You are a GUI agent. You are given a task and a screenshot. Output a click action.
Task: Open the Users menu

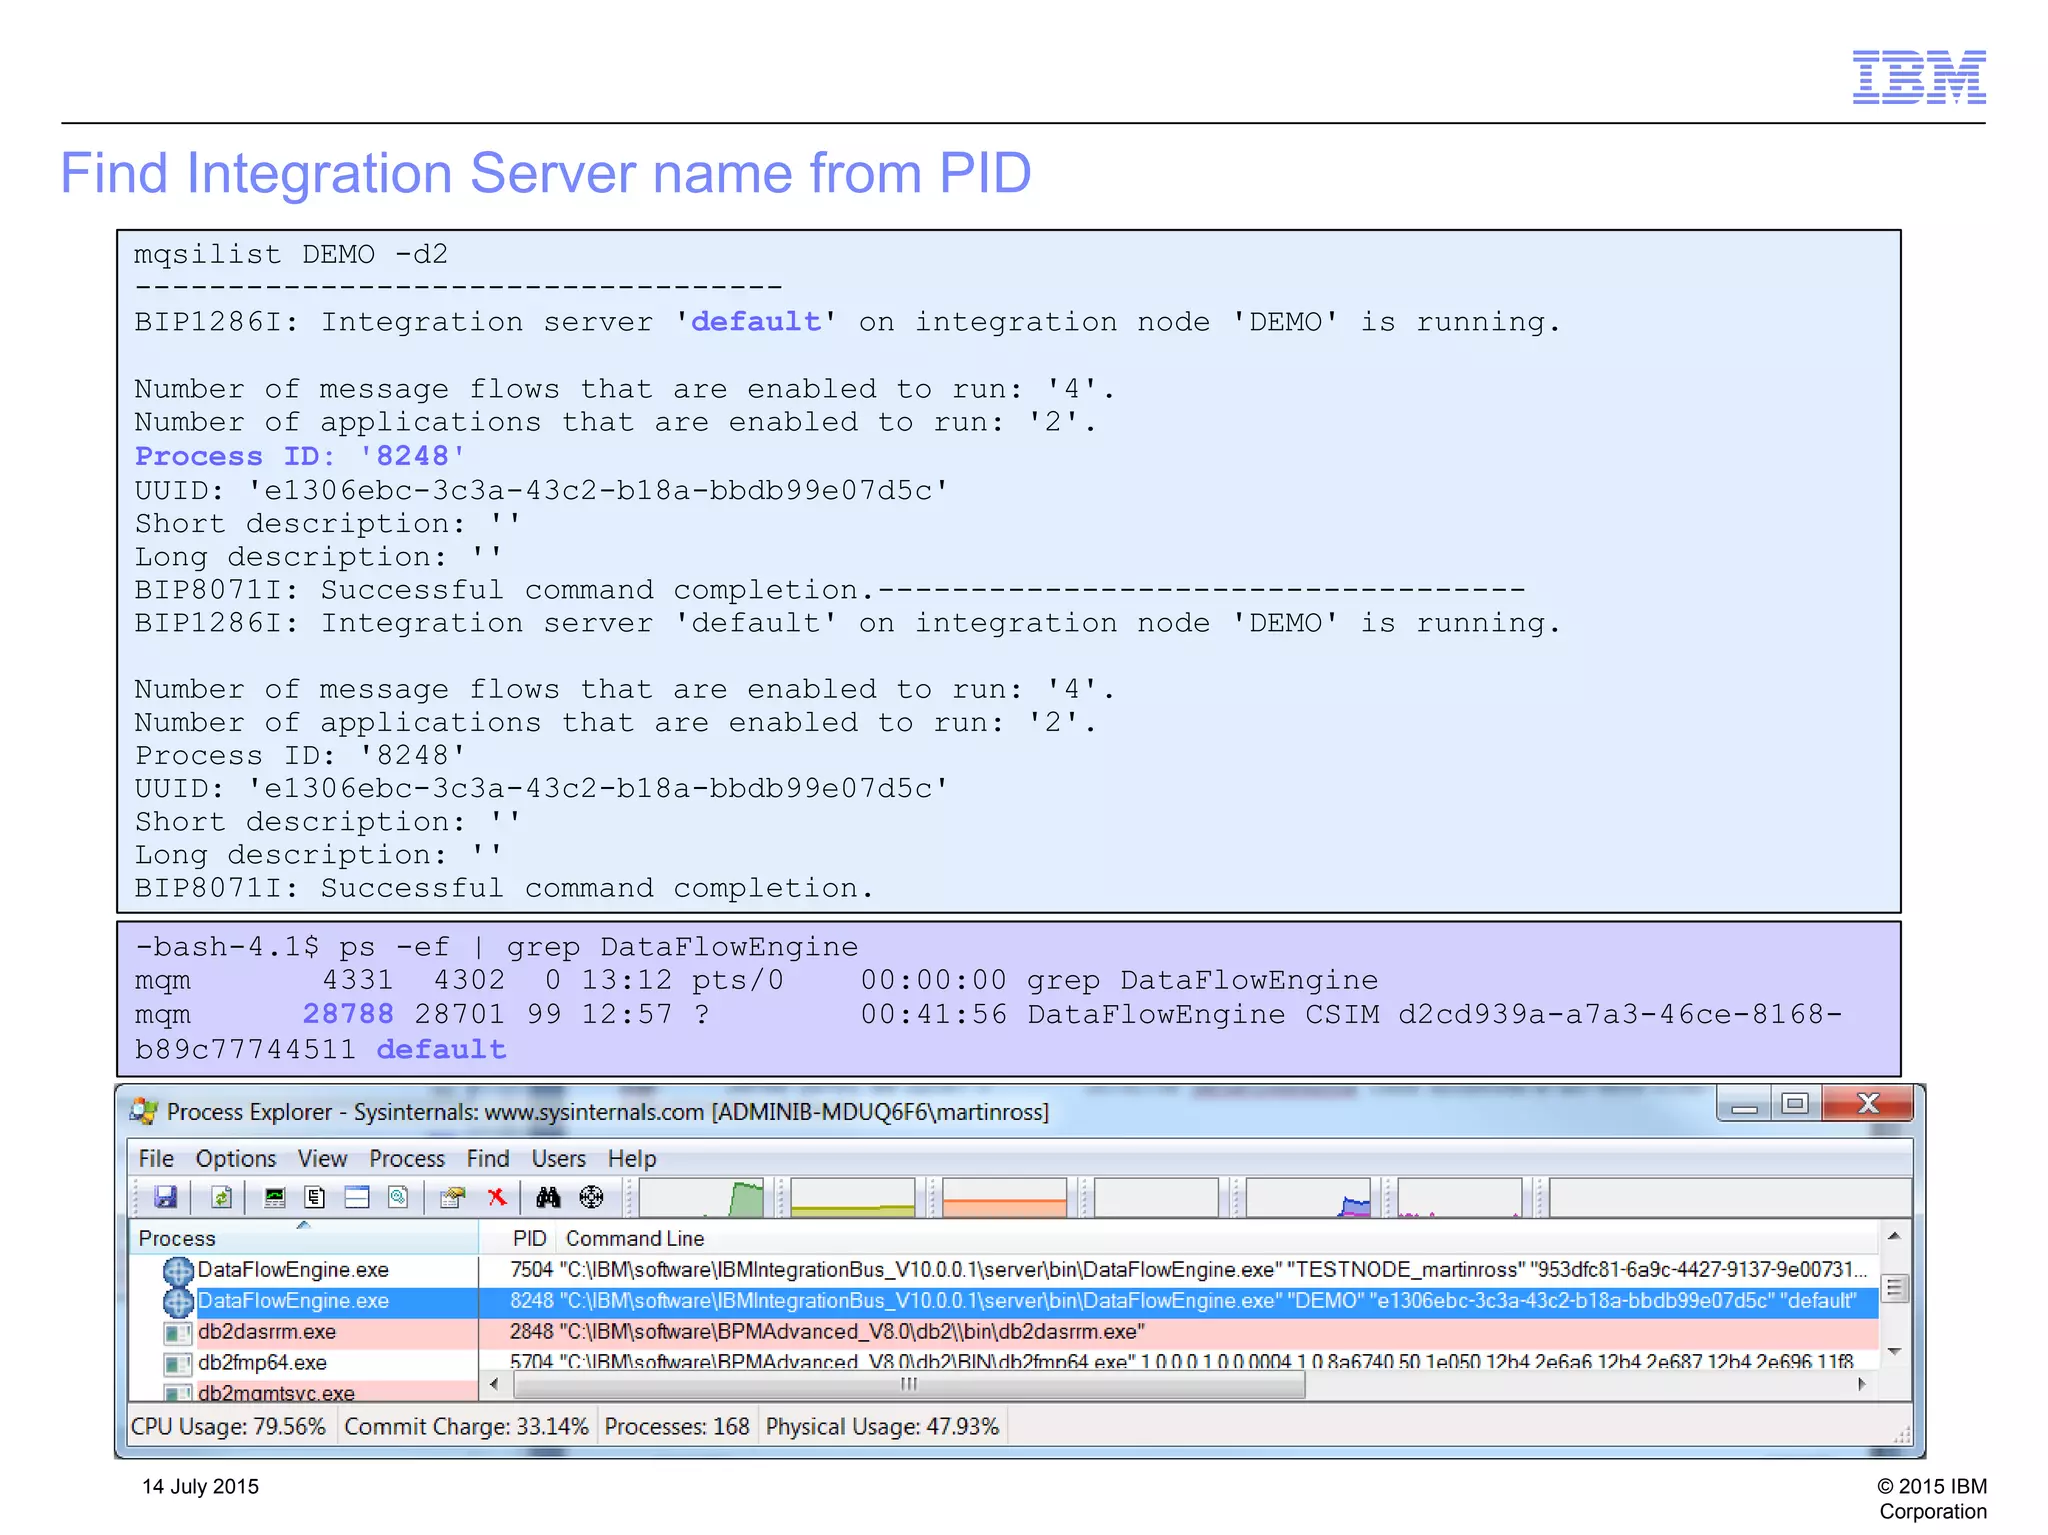pyautogui.click(x=558, y=1158)
